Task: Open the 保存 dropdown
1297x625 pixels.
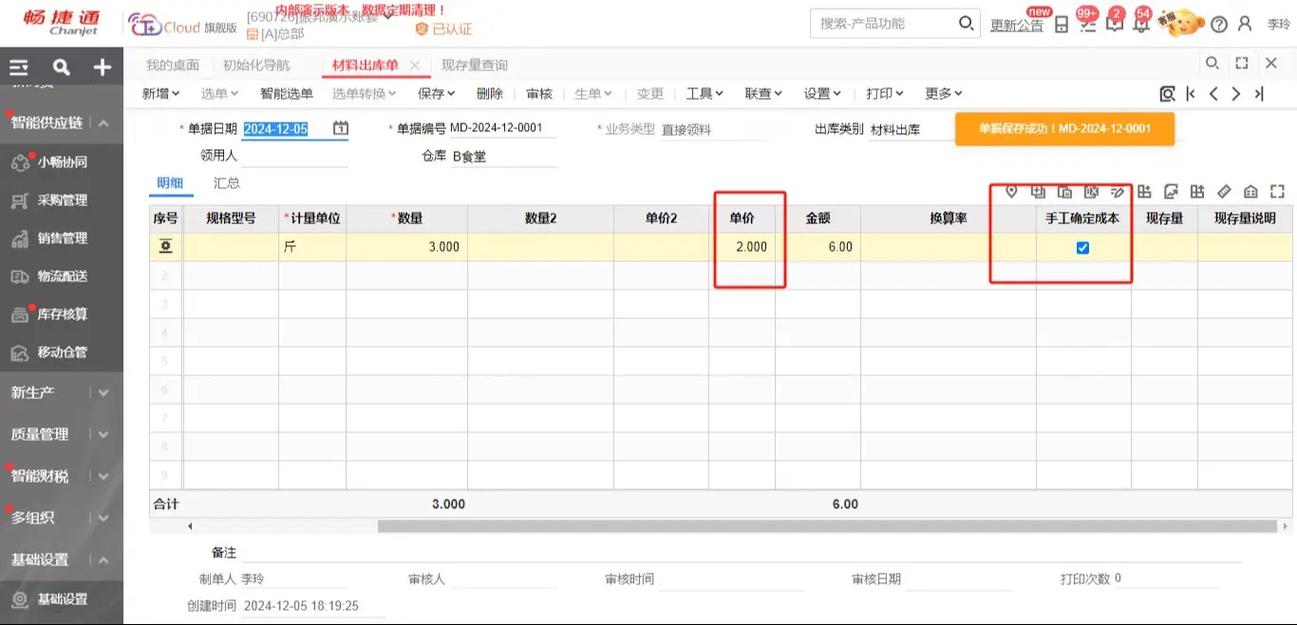Action: pyautogui.click(x=437, y=93)
